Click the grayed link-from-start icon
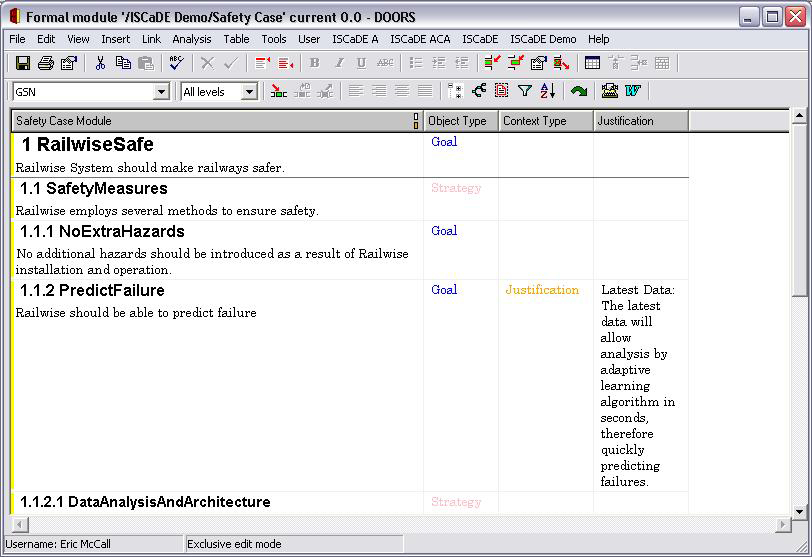This screenshot has height=557, width=812. pos(325,92)
